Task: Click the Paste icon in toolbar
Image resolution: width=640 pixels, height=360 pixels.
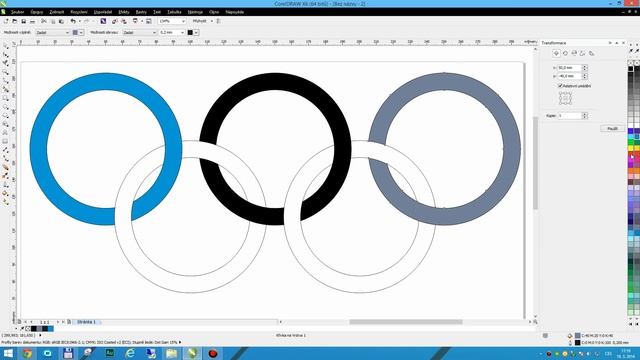Action: click(x=61, y=21)
